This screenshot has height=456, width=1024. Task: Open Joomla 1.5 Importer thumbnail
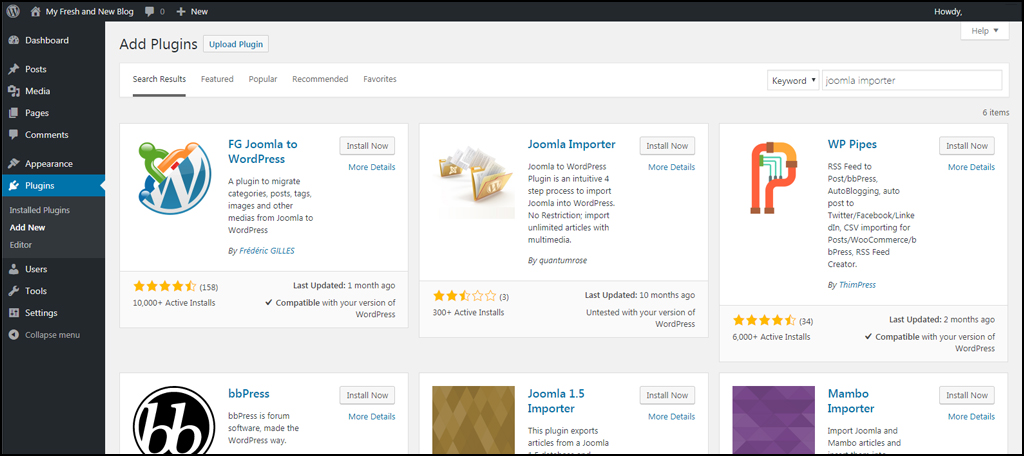click(473, 421)
